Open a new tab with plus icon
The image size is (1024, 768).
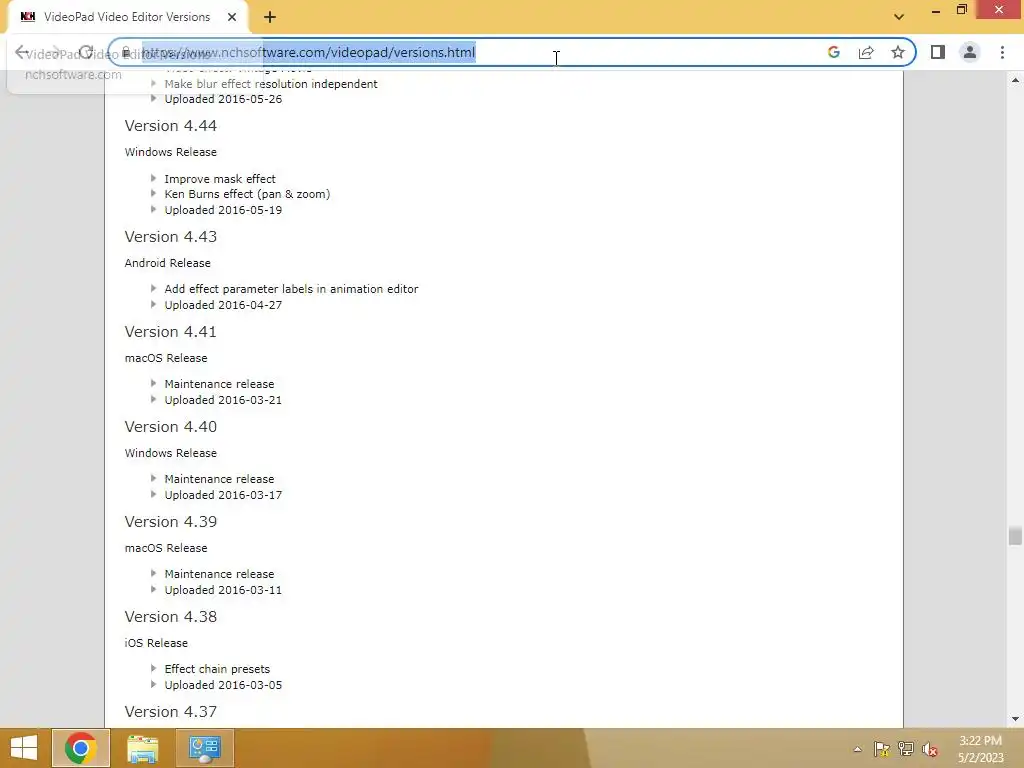[x=270, y=18]
